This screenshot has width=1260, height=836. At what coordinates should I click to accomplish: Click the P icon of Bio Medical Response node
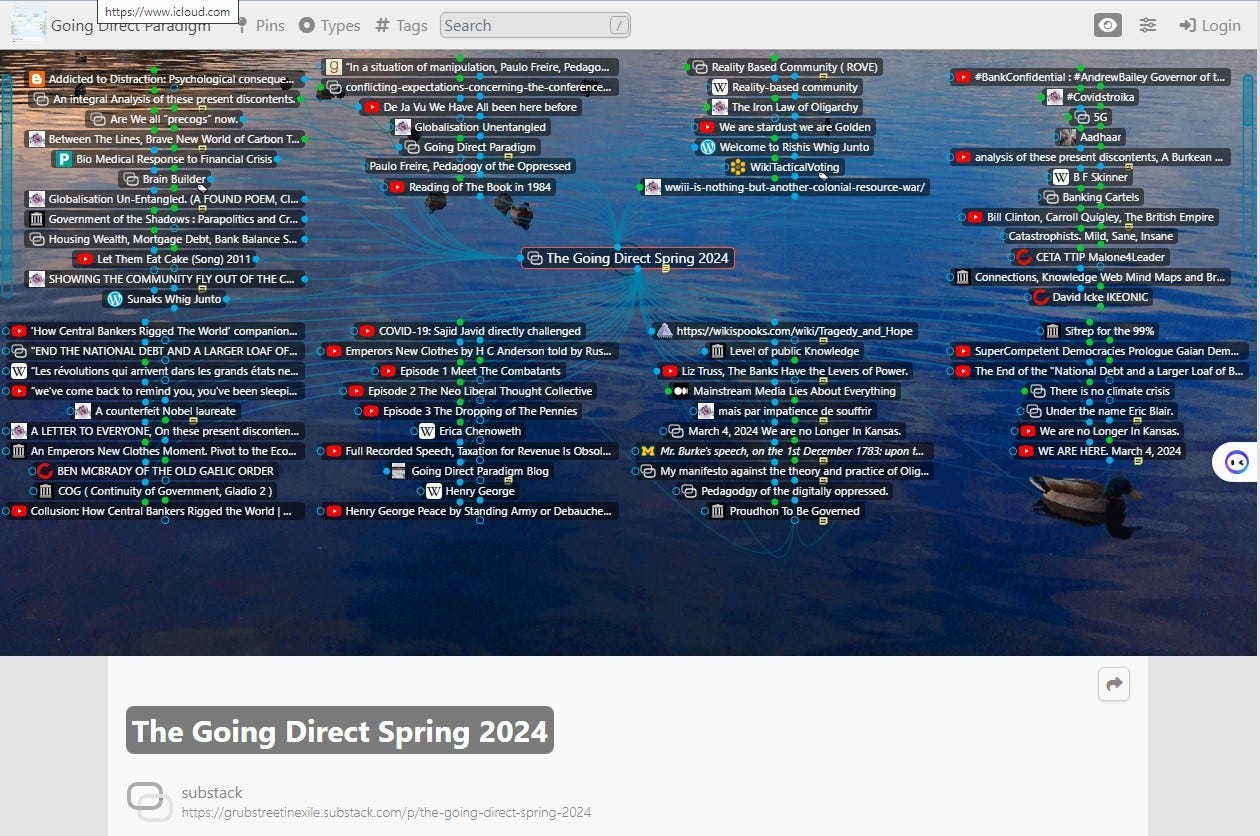[x=64, y=159]
